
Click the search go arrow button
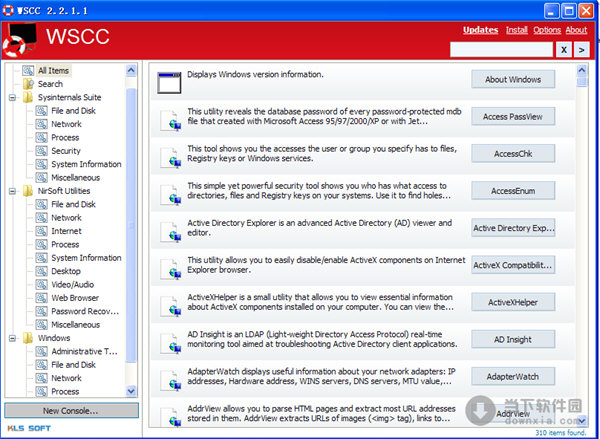582,50
